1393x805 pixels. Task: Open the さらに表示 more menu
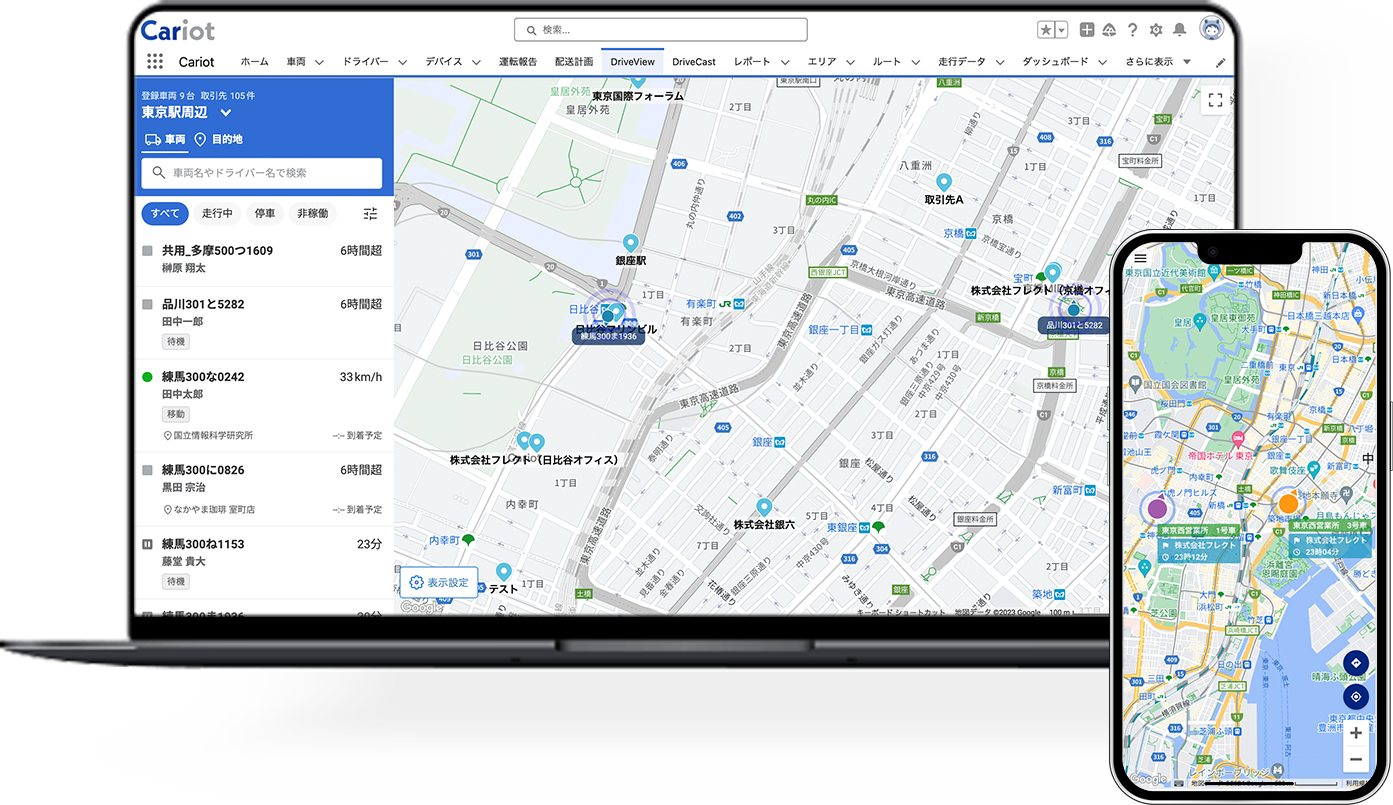[1158, 62]
